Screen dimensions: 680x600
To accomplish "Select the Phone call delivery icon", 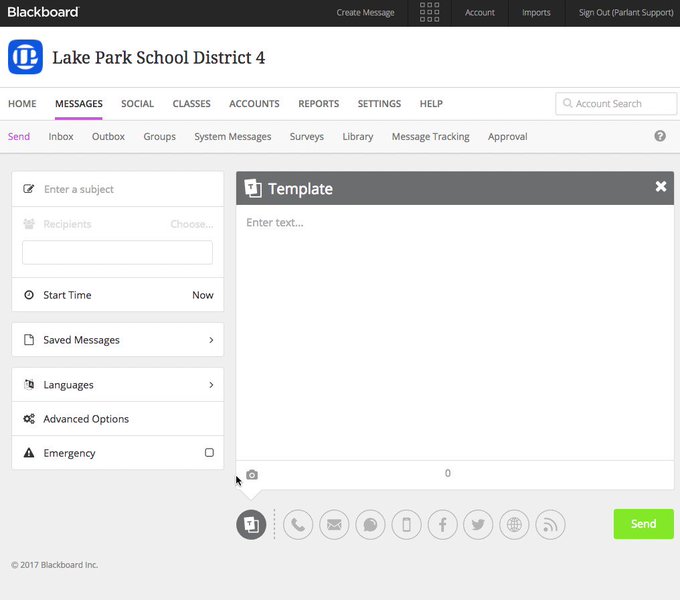I will (298, 525).
